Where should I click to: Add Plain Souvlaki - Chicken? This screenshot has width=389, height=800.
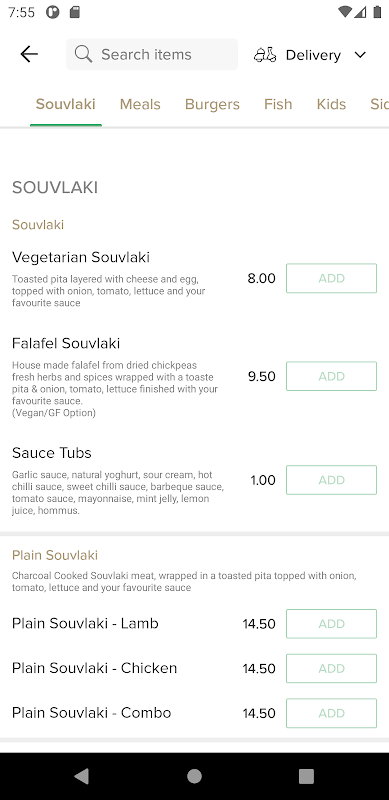click(x=331, y=668)
